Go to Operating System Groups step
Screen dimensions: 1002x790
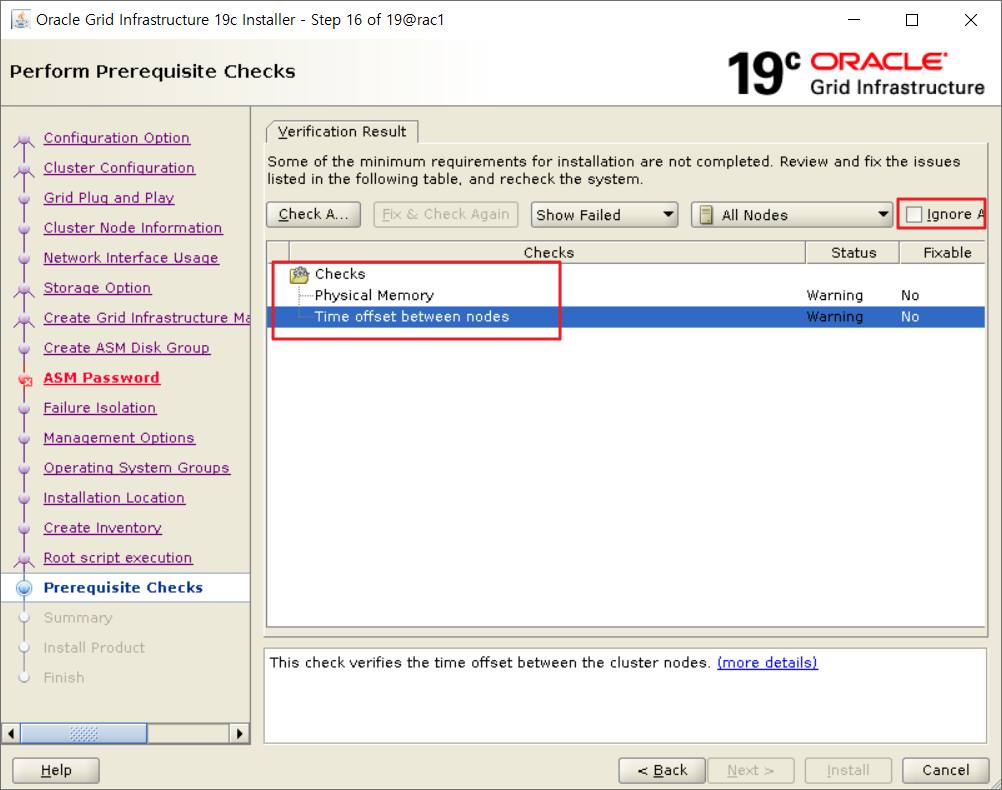pos(136,469)
